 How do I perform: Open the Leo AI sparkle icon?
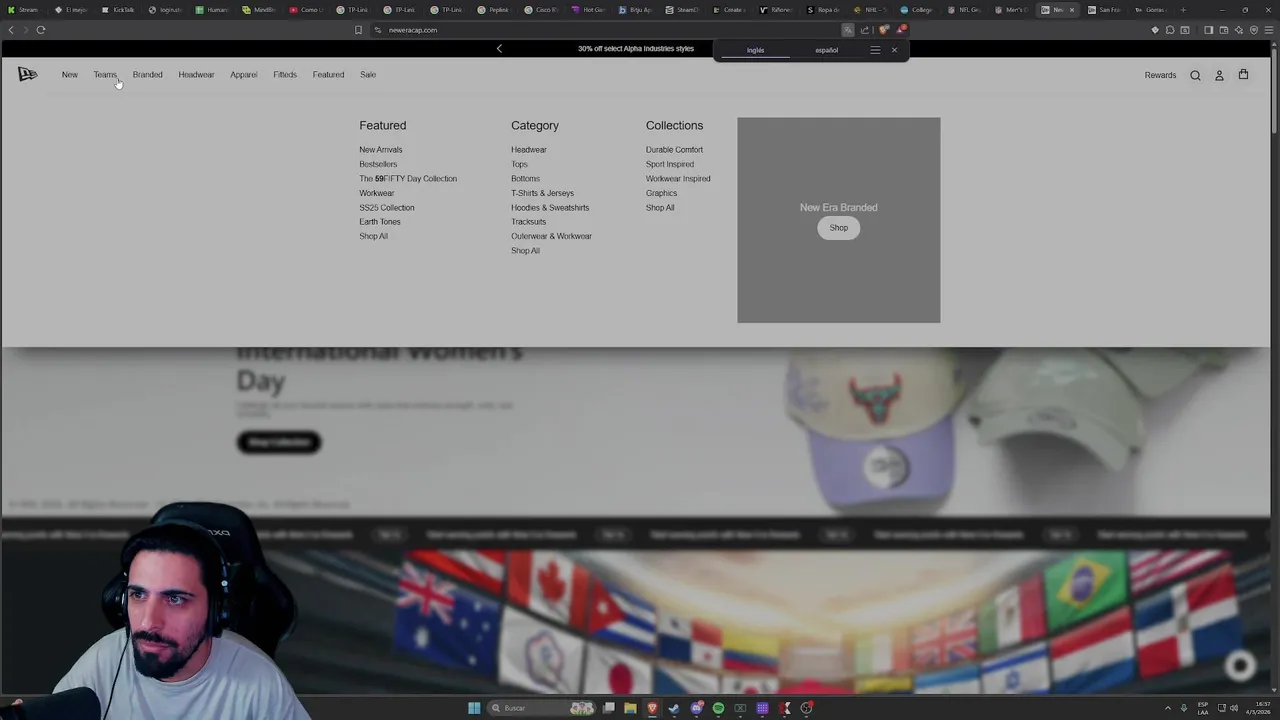1238,30
